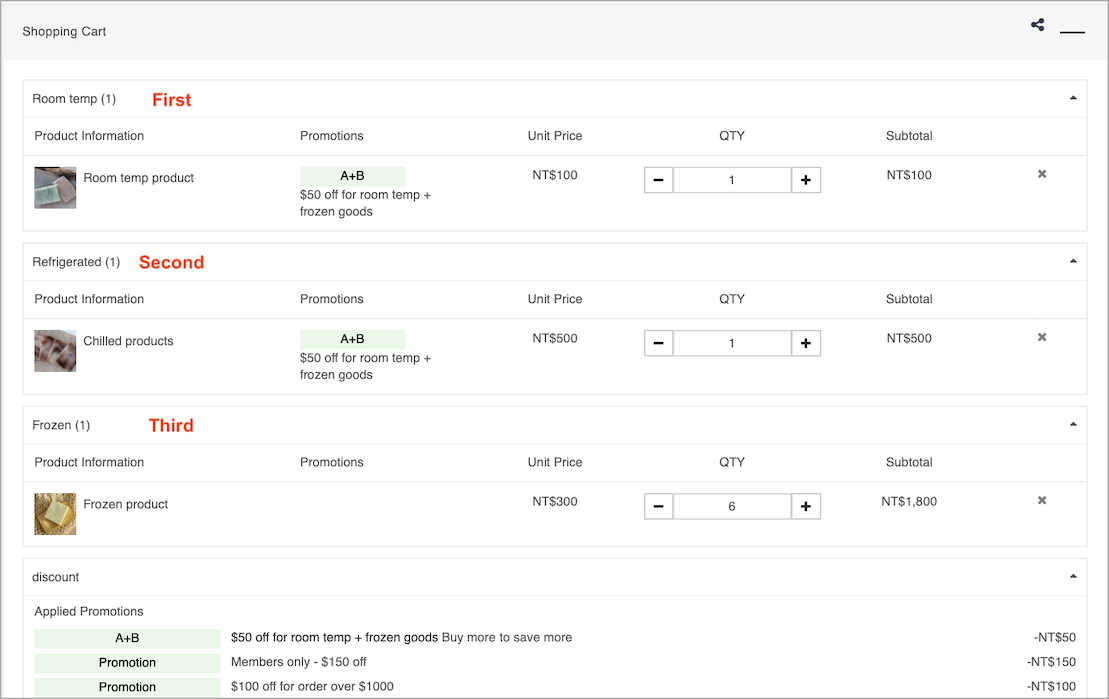Image resolution: width=1109 pixels, height=699 pixels.
Task: Open the Frozen product thumbnail
Action: [55, 514]
